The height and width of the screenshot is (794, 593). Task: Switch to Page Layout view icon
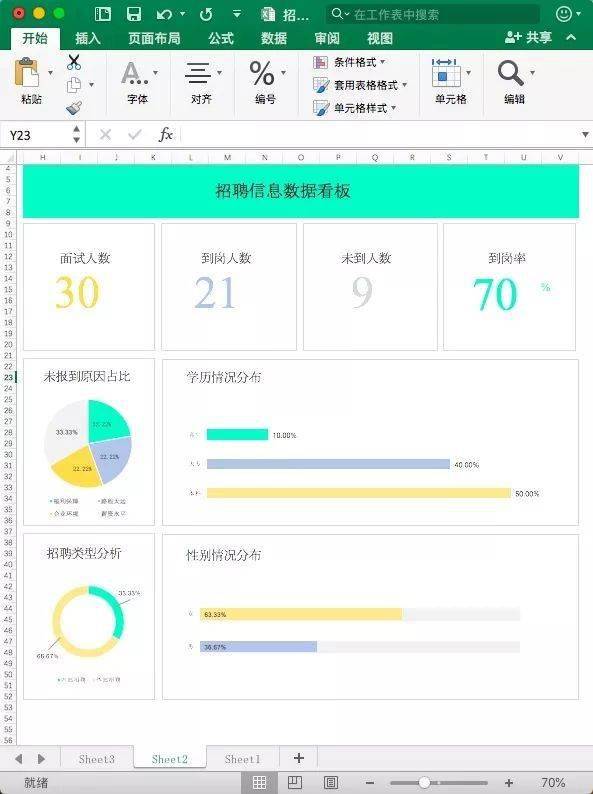[295, 783]
